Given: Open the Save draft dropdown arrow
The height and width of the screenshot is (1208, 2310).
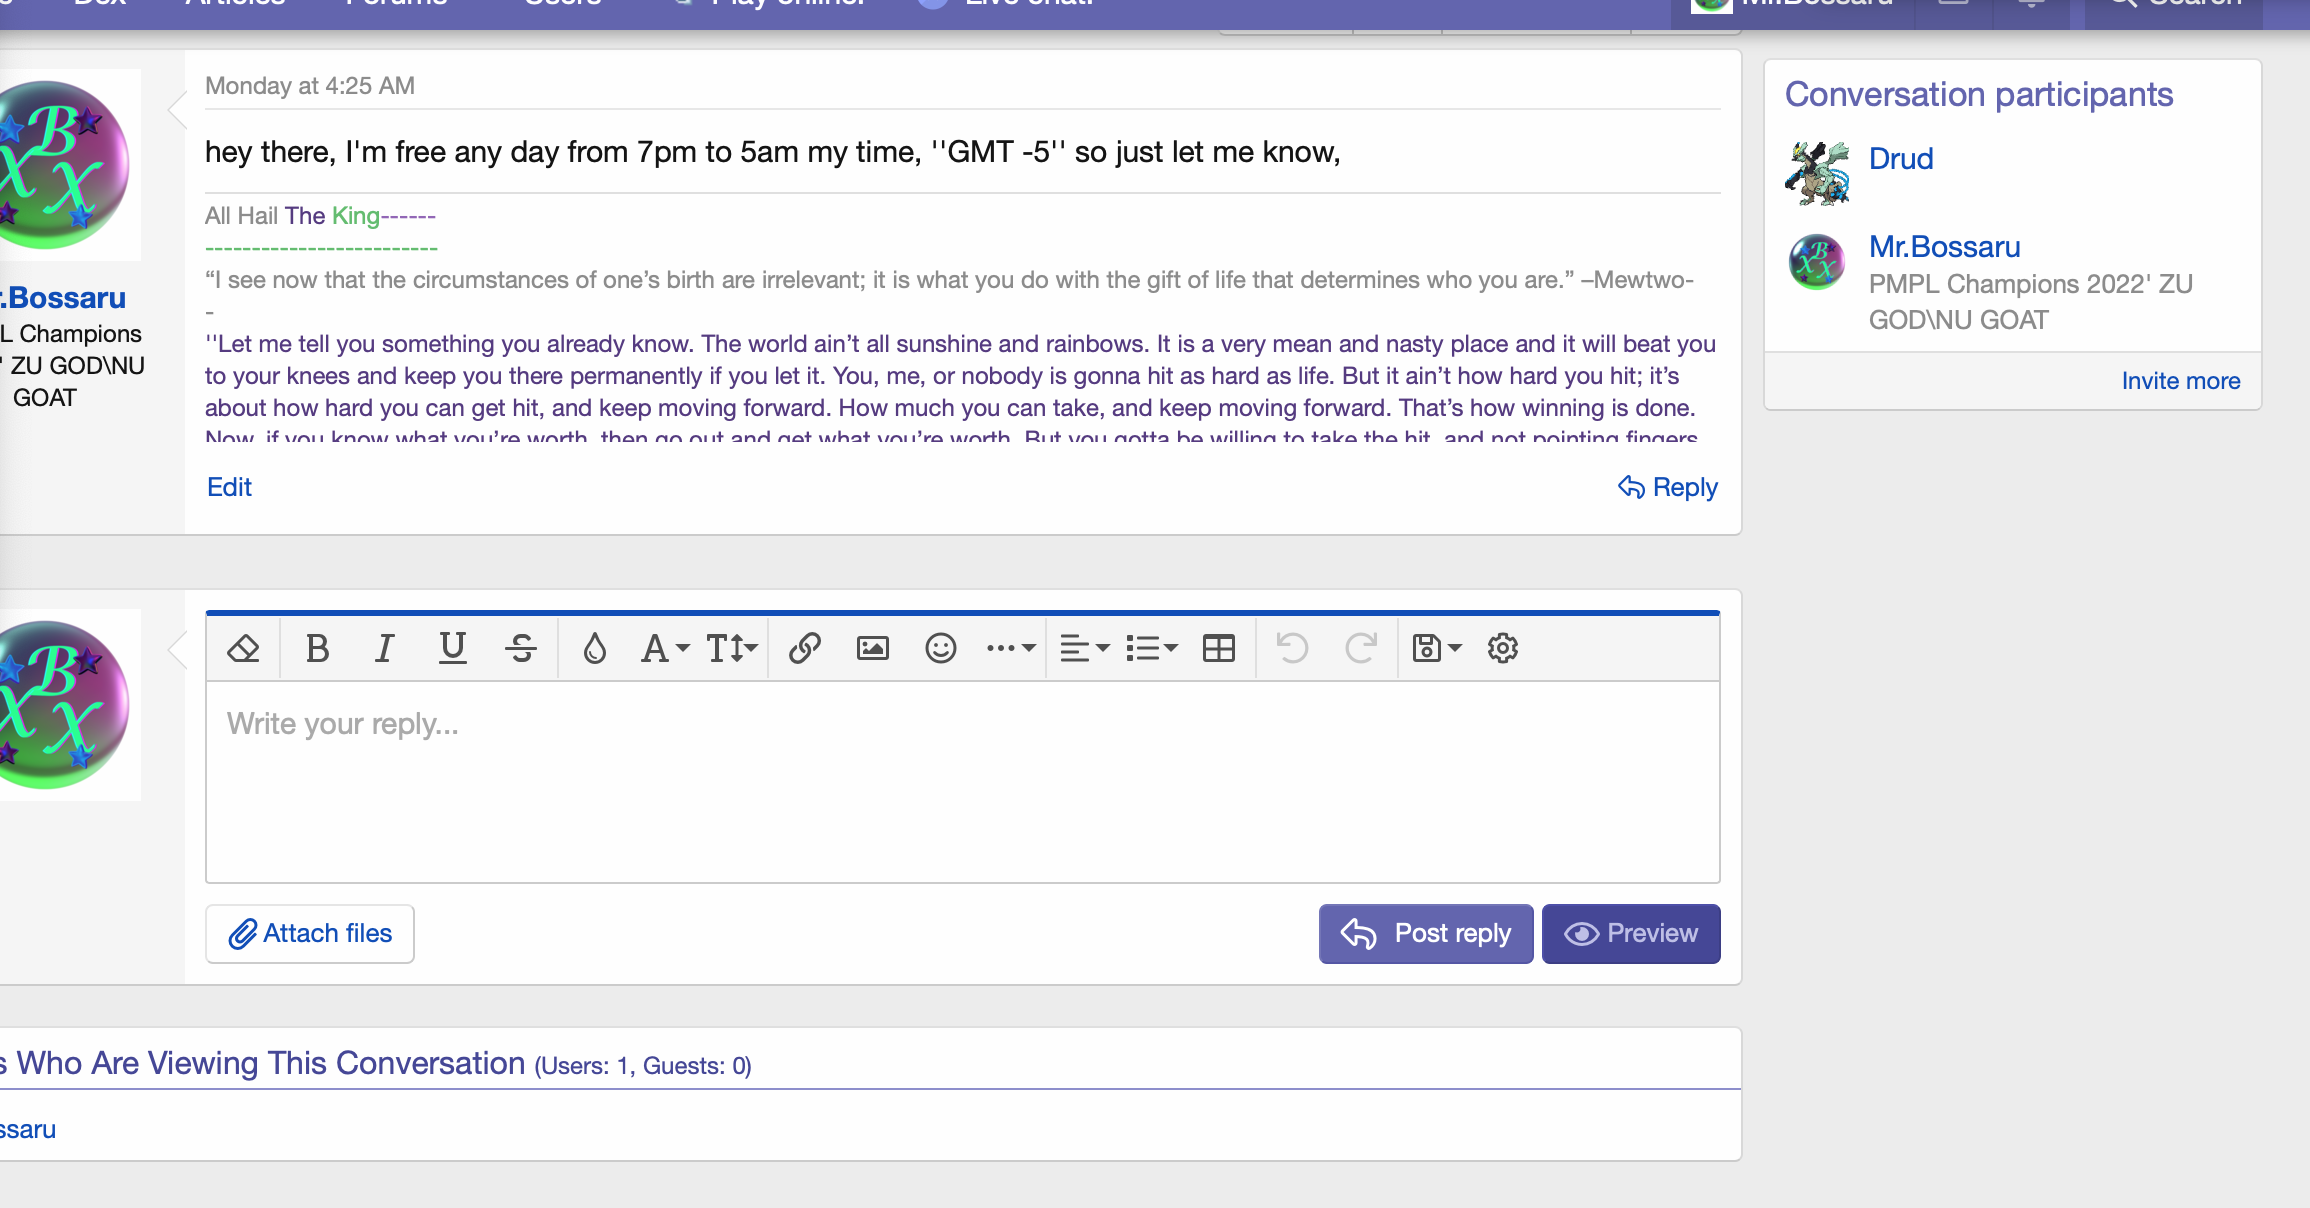Looking at the screenshot, I should click(x=1453, y=648).
